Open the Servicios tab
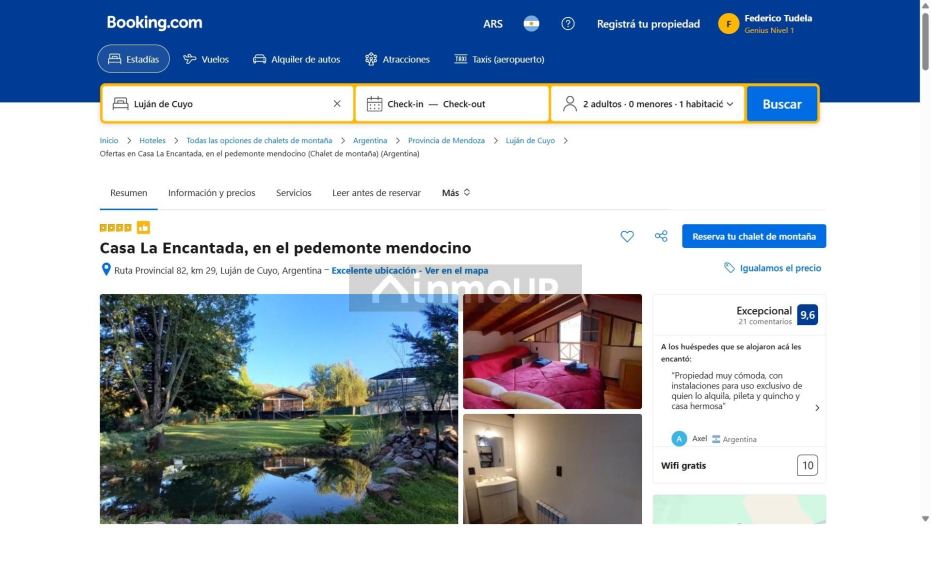This screenshot has height=576, width=931. [293, 193]
